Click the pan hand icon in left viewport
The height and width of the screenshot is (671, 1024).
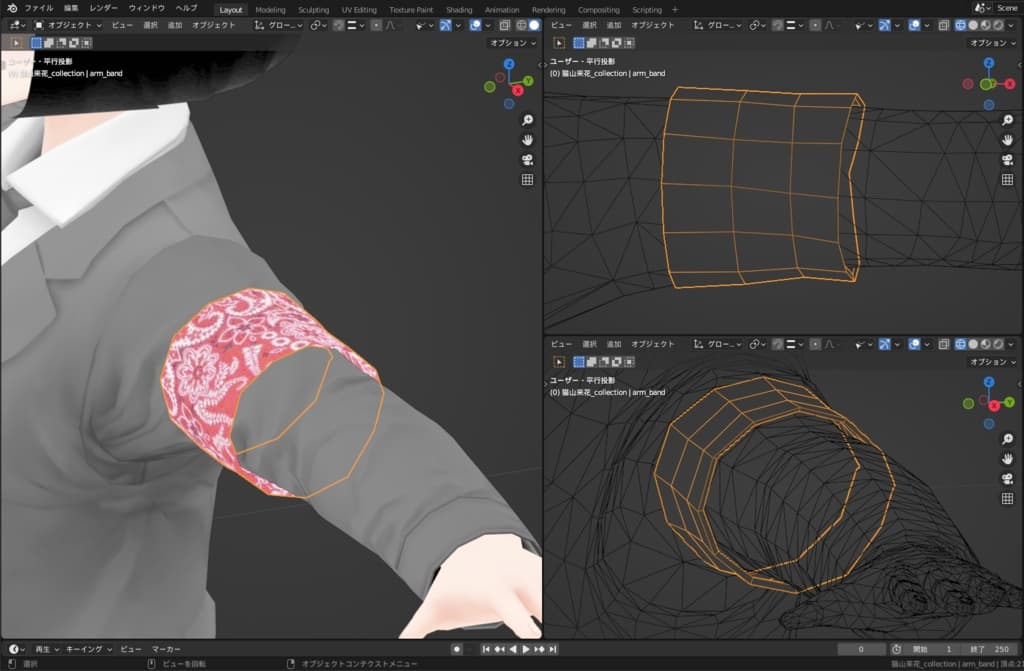(x=527, y=140)
